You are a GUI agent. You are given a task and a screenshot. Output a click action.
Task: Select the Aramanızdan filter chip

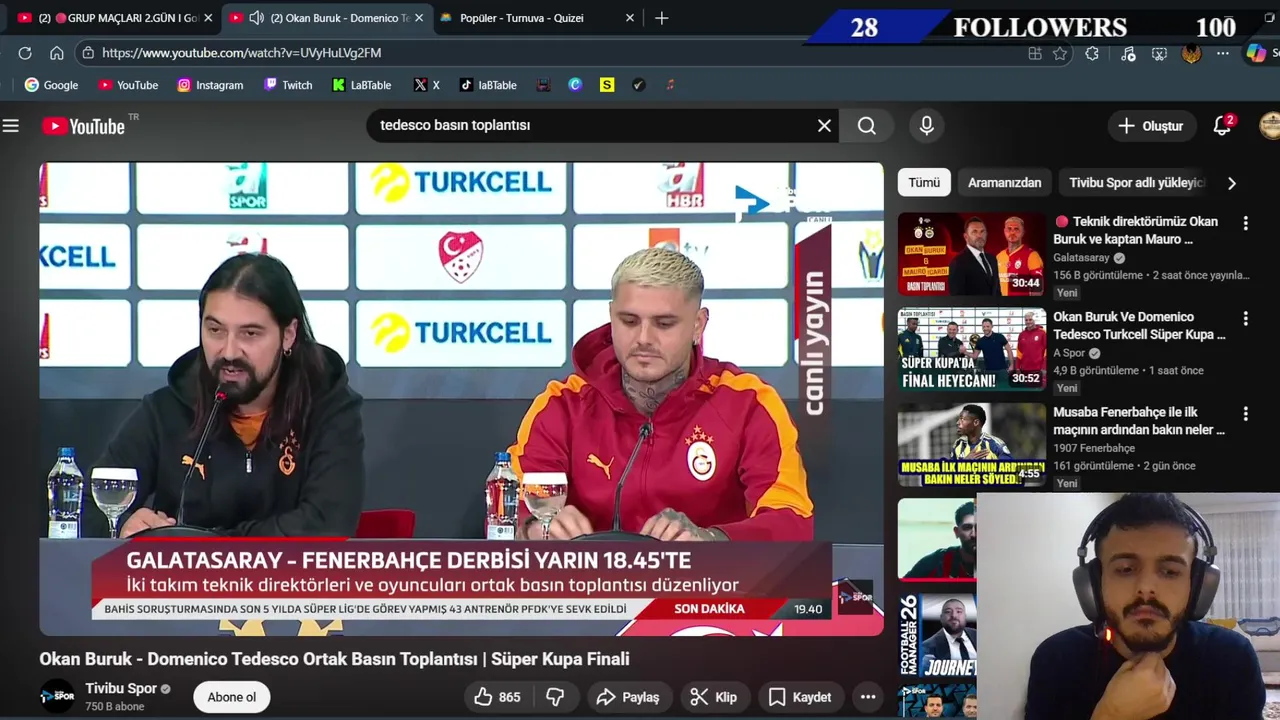click(1004, 182)
